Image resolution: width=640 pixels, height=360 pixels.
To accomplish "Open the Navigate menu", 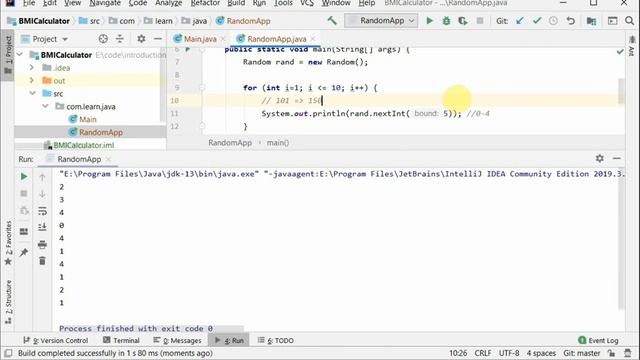I will [x=105, y=3].
